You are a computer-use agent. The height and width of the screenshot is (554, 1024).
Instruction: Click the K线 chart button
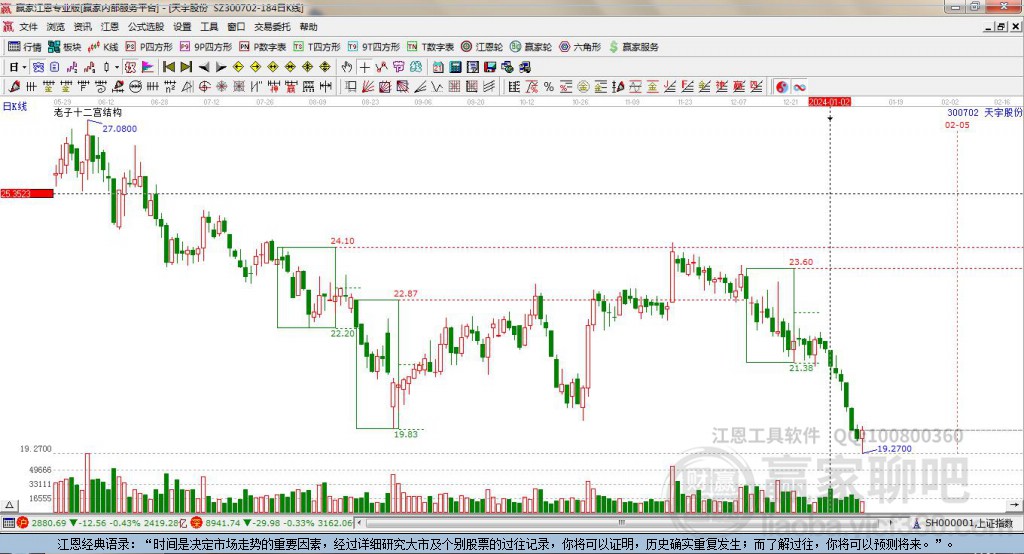103,47
